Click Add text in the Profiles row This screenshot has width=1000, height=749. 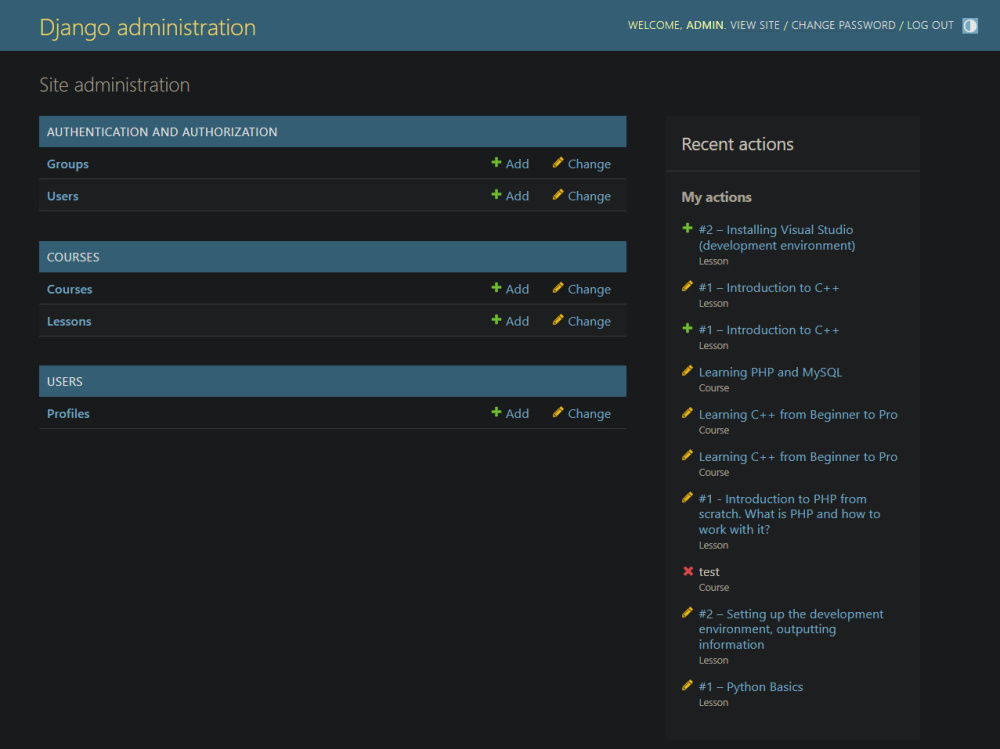[517, 413]
